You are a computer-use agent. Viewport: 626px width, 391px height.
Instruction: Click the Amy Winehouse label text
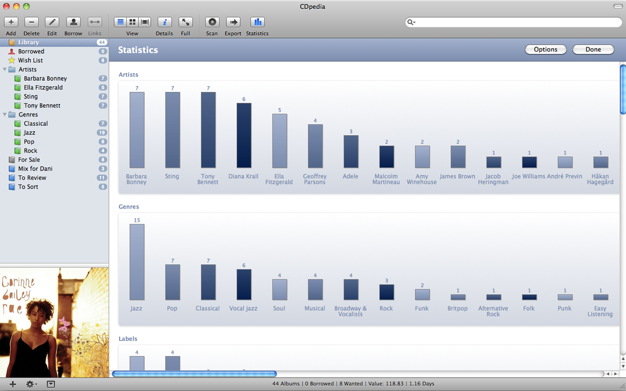(422, 179)
